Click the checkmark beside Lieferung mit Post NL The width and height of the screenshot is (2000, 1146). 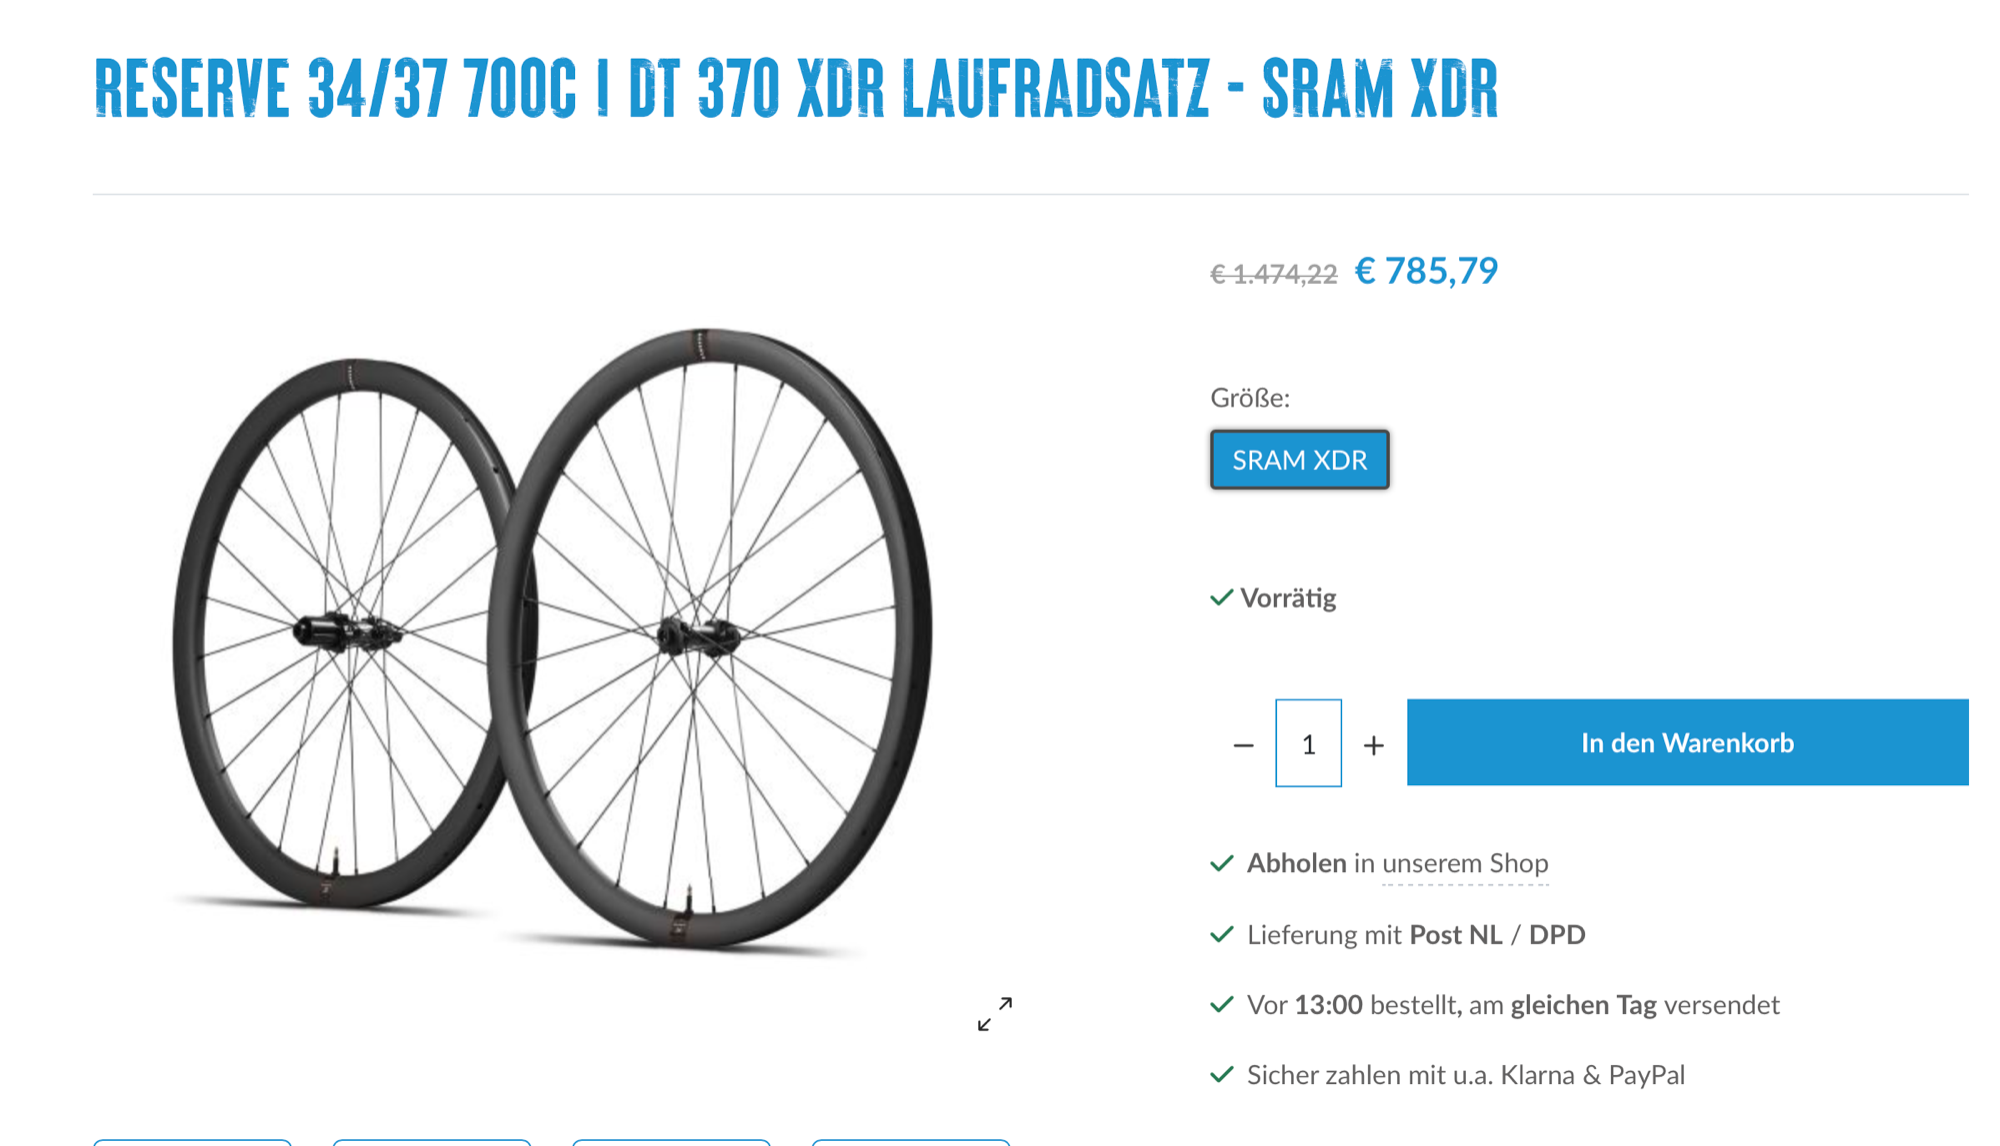[x=1221, y=935]
